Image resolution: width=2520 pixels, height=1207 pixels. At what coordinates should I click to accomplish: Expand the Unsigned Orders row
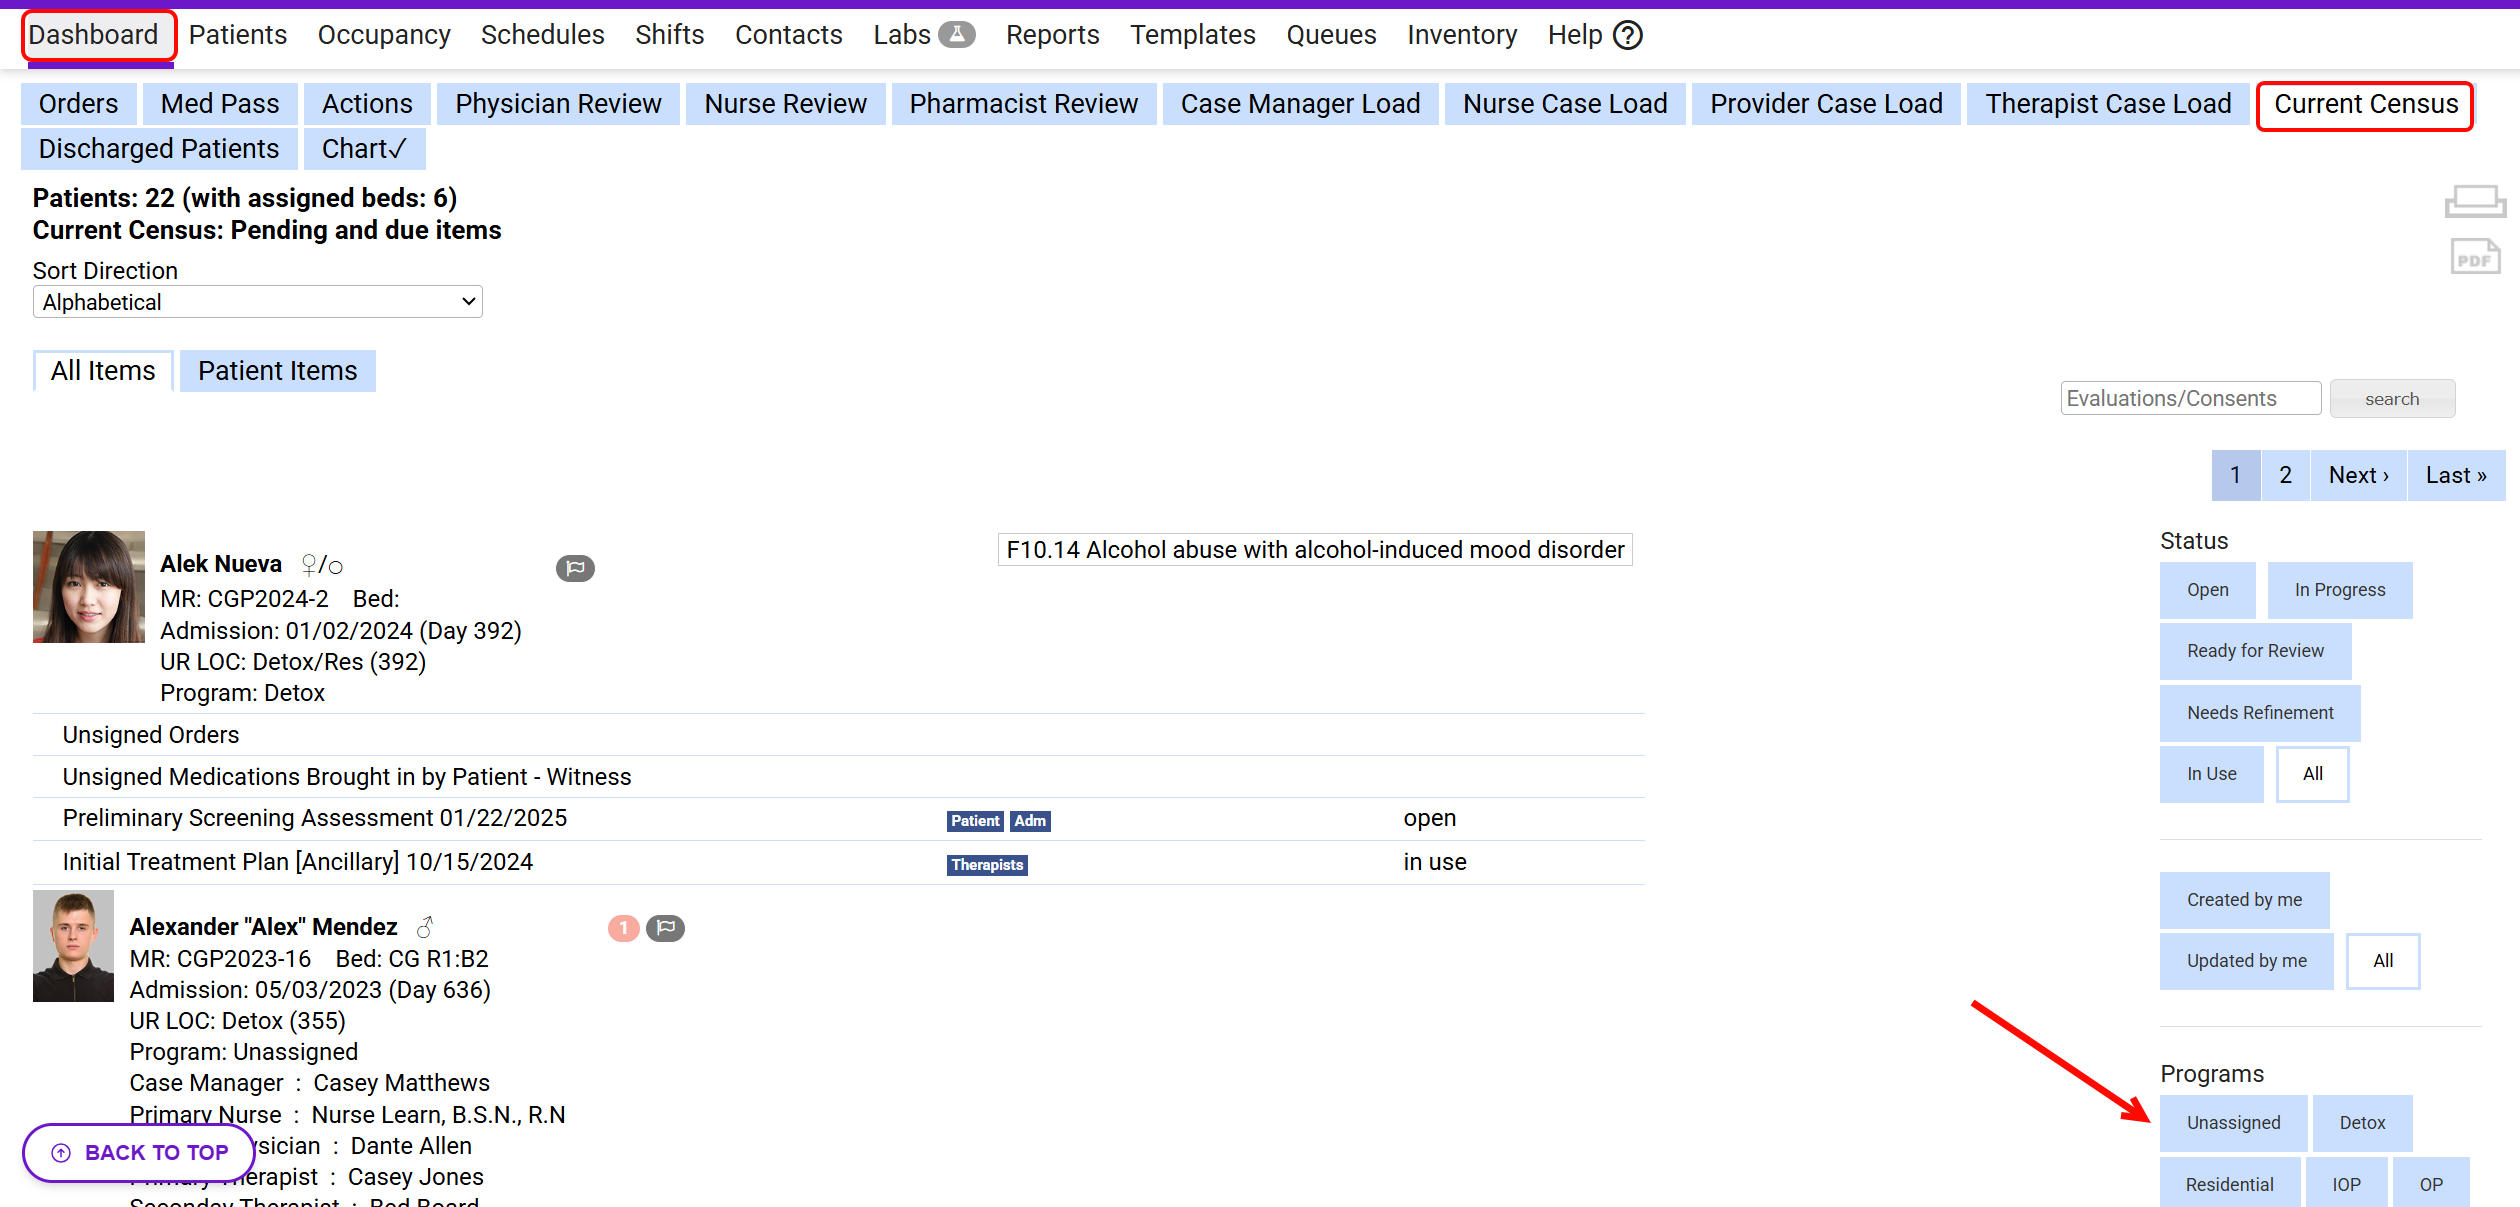151,735
